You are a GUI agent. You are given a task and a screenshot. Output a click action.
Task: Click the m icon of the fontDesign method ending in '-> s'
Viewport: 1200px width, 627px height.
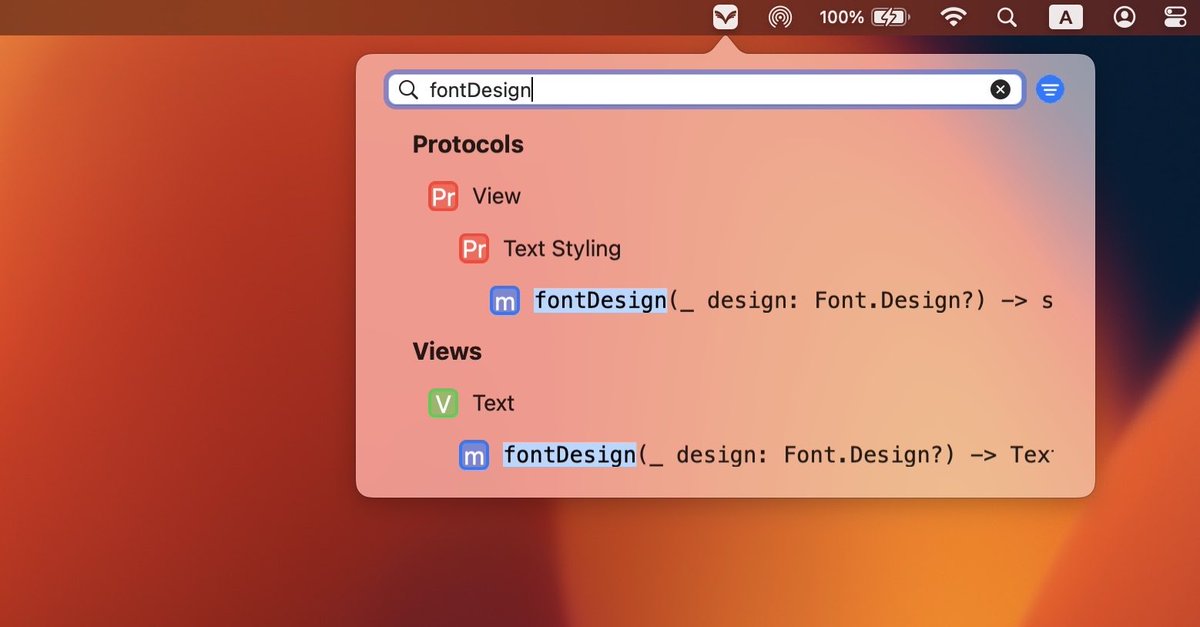(x=505, y=300)
